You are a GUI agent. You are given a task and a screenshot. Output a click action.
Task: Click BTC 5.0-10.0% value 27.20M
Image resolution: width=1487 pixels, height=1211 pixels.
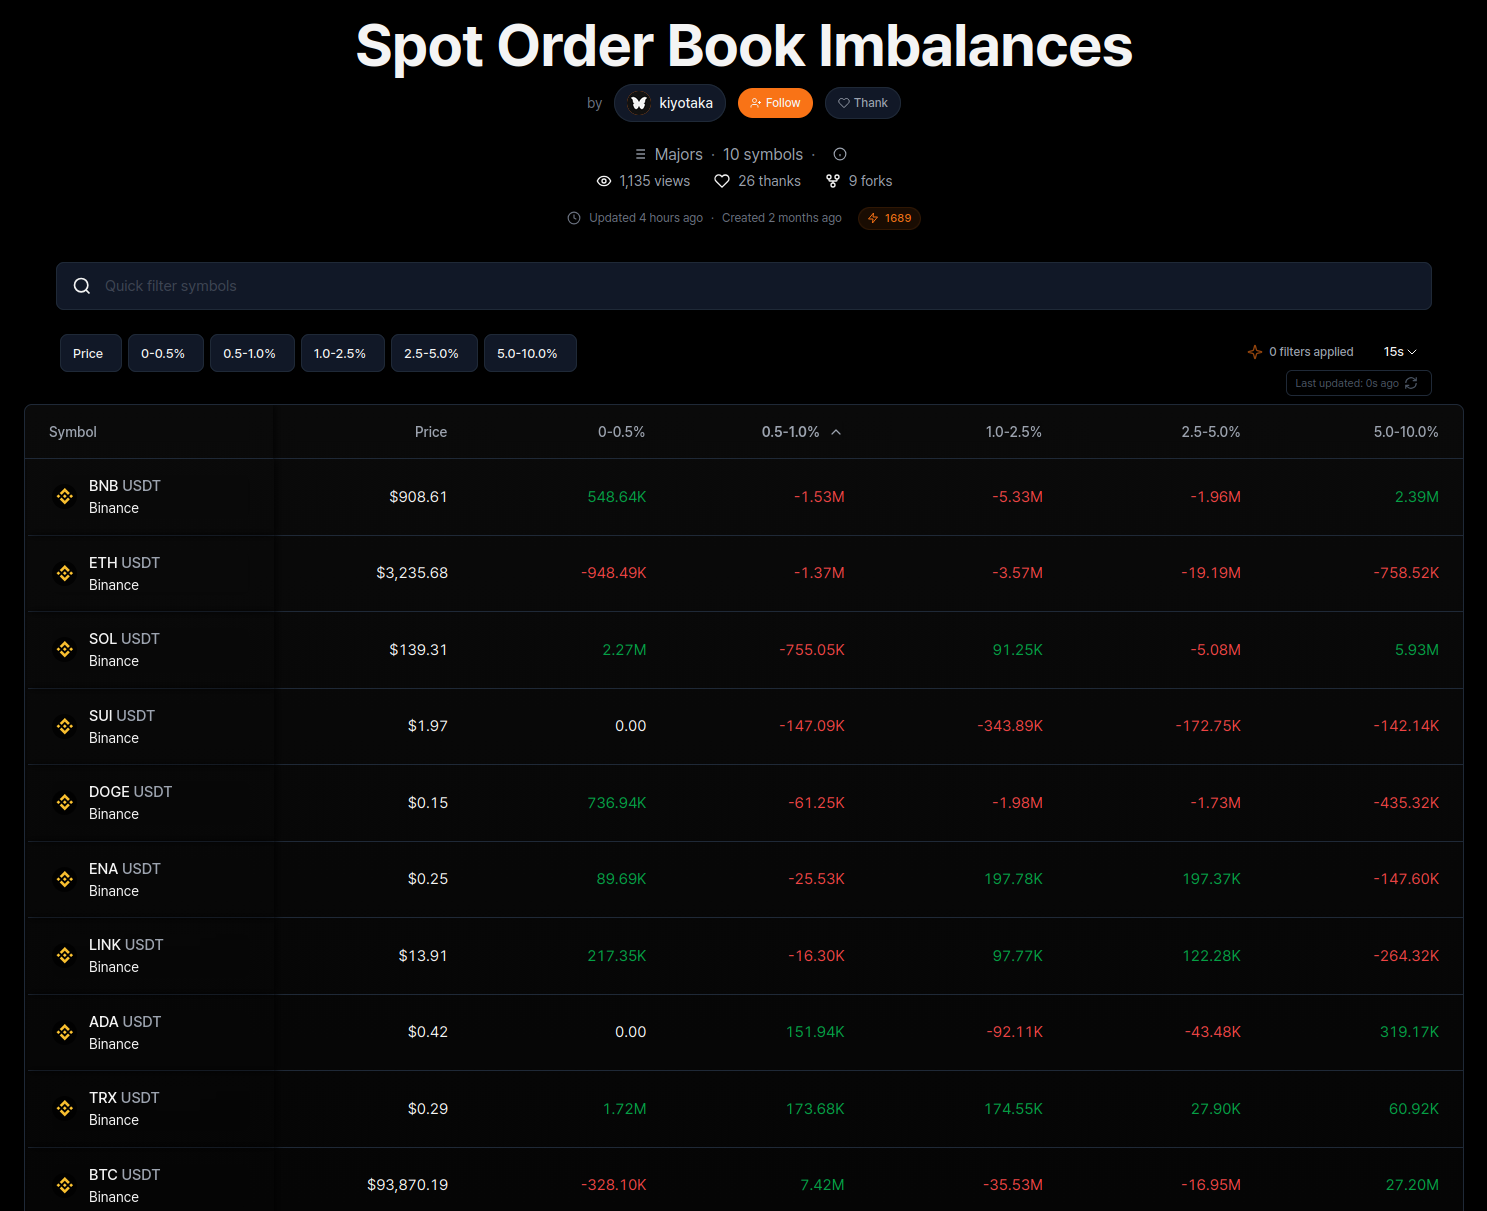click(x=1412, y=1185)
